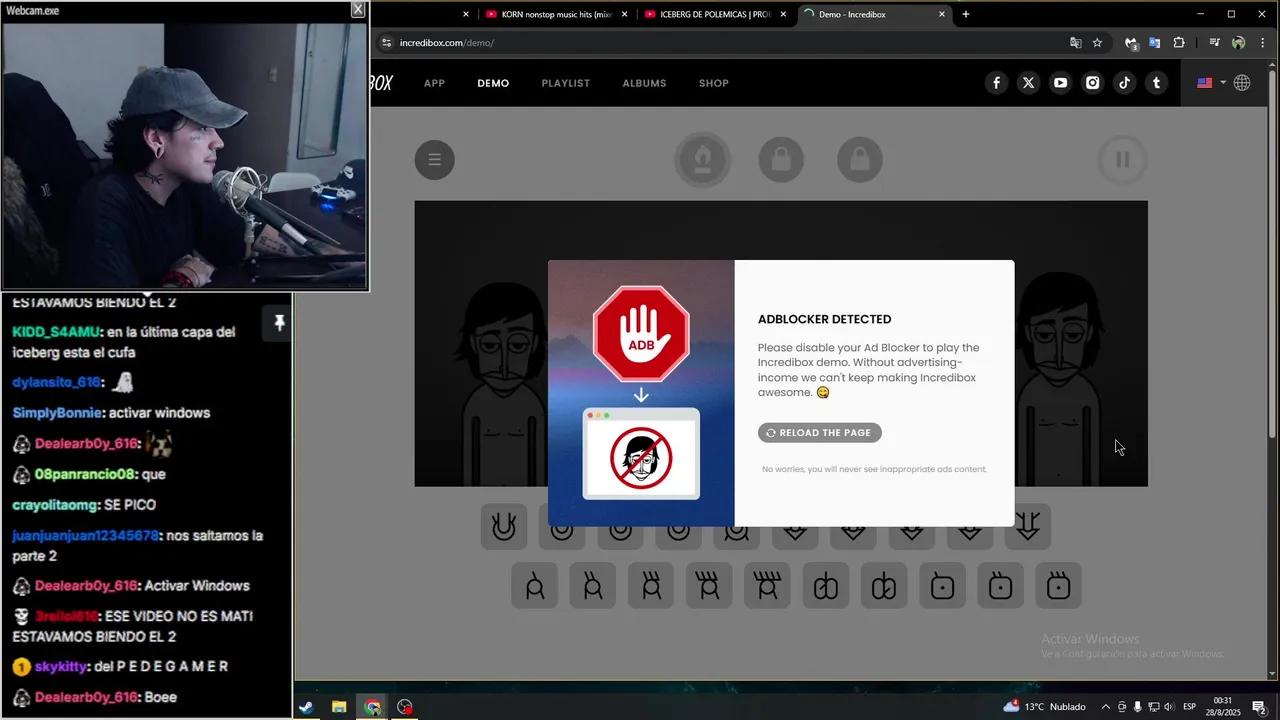Close the ICEBERG DE POLEMICAS tab
Screen dimensions: 1280x720
tap(783, 14)
